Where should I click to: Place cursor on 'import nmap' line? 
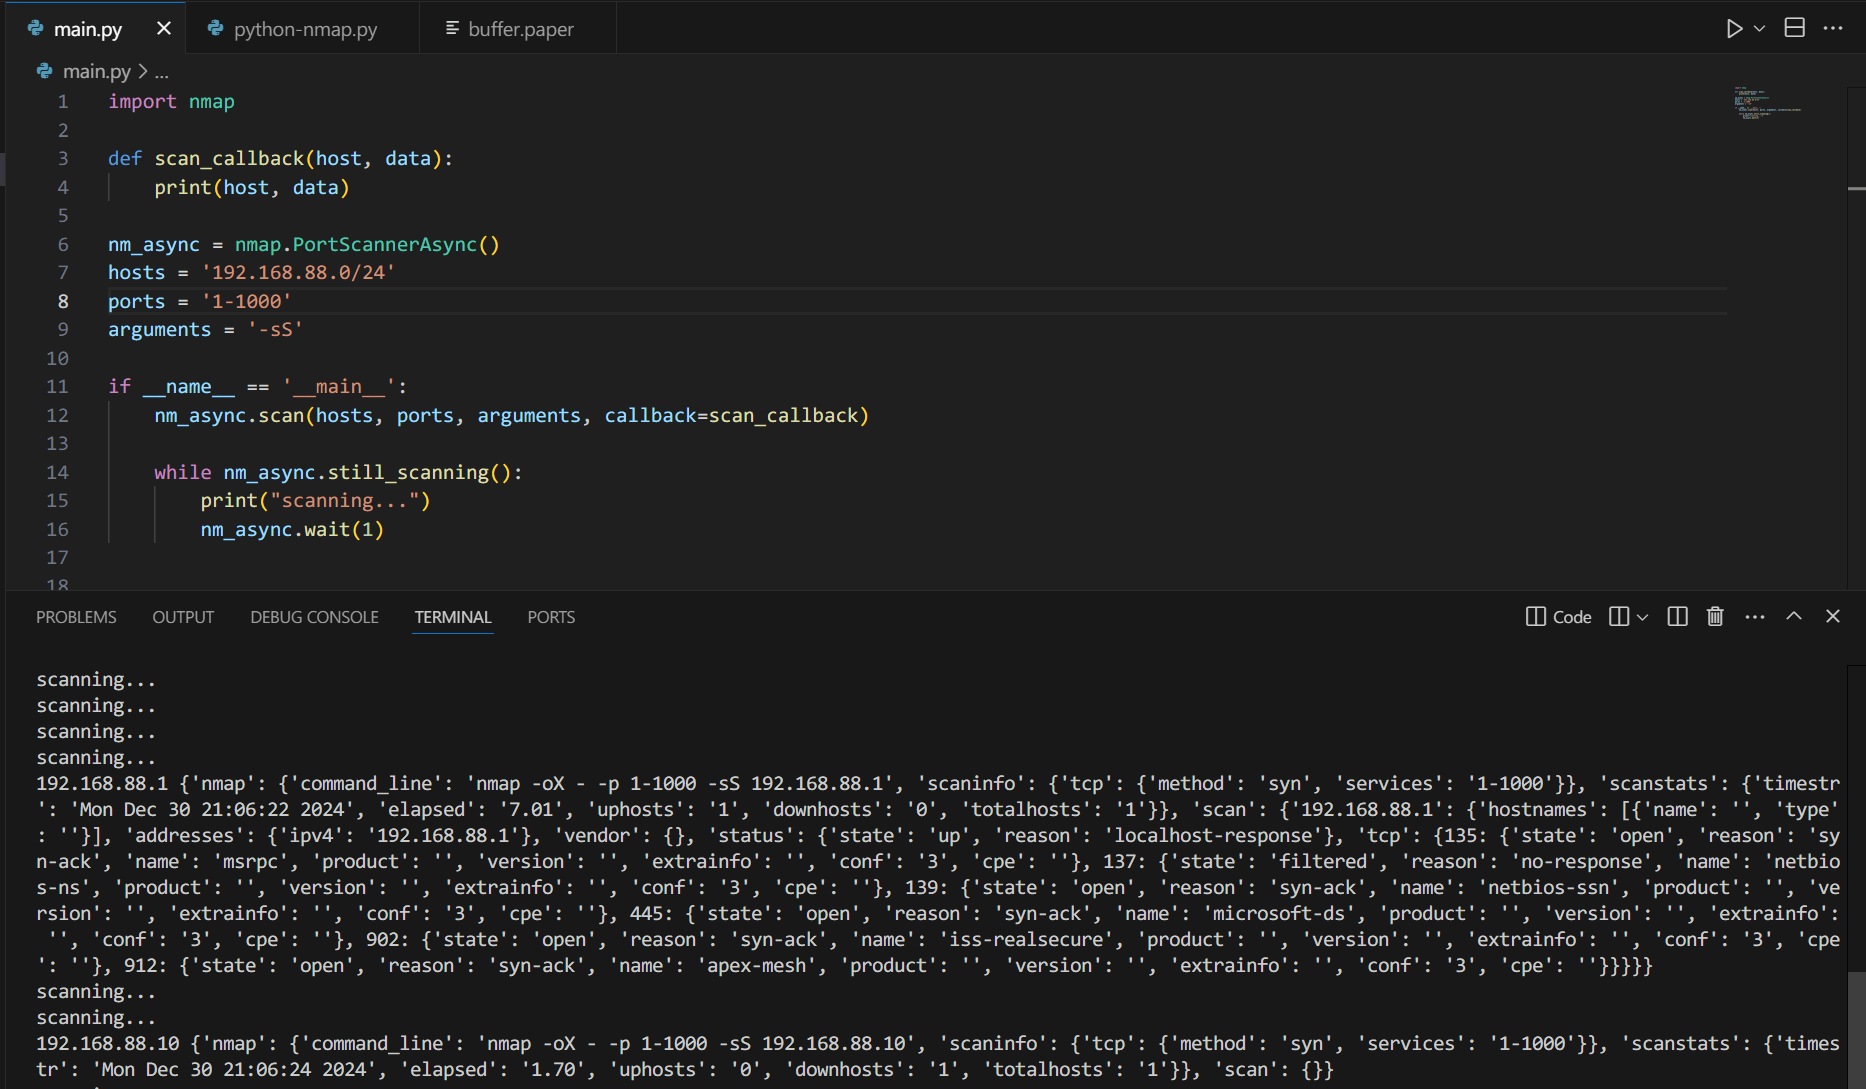(x=171, y=101)
